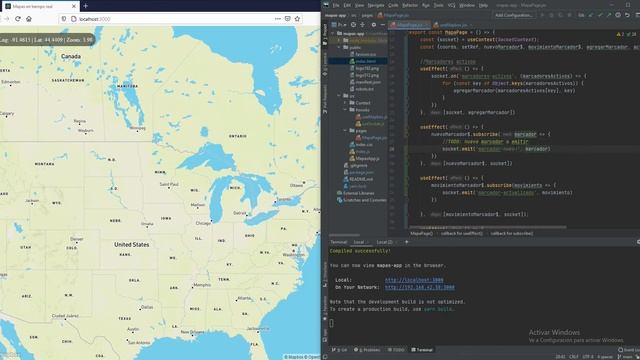This screenshot has width=640, height=360.
Task: Click the MapaPage() breadcrumb
Action: tap(421, 233)
